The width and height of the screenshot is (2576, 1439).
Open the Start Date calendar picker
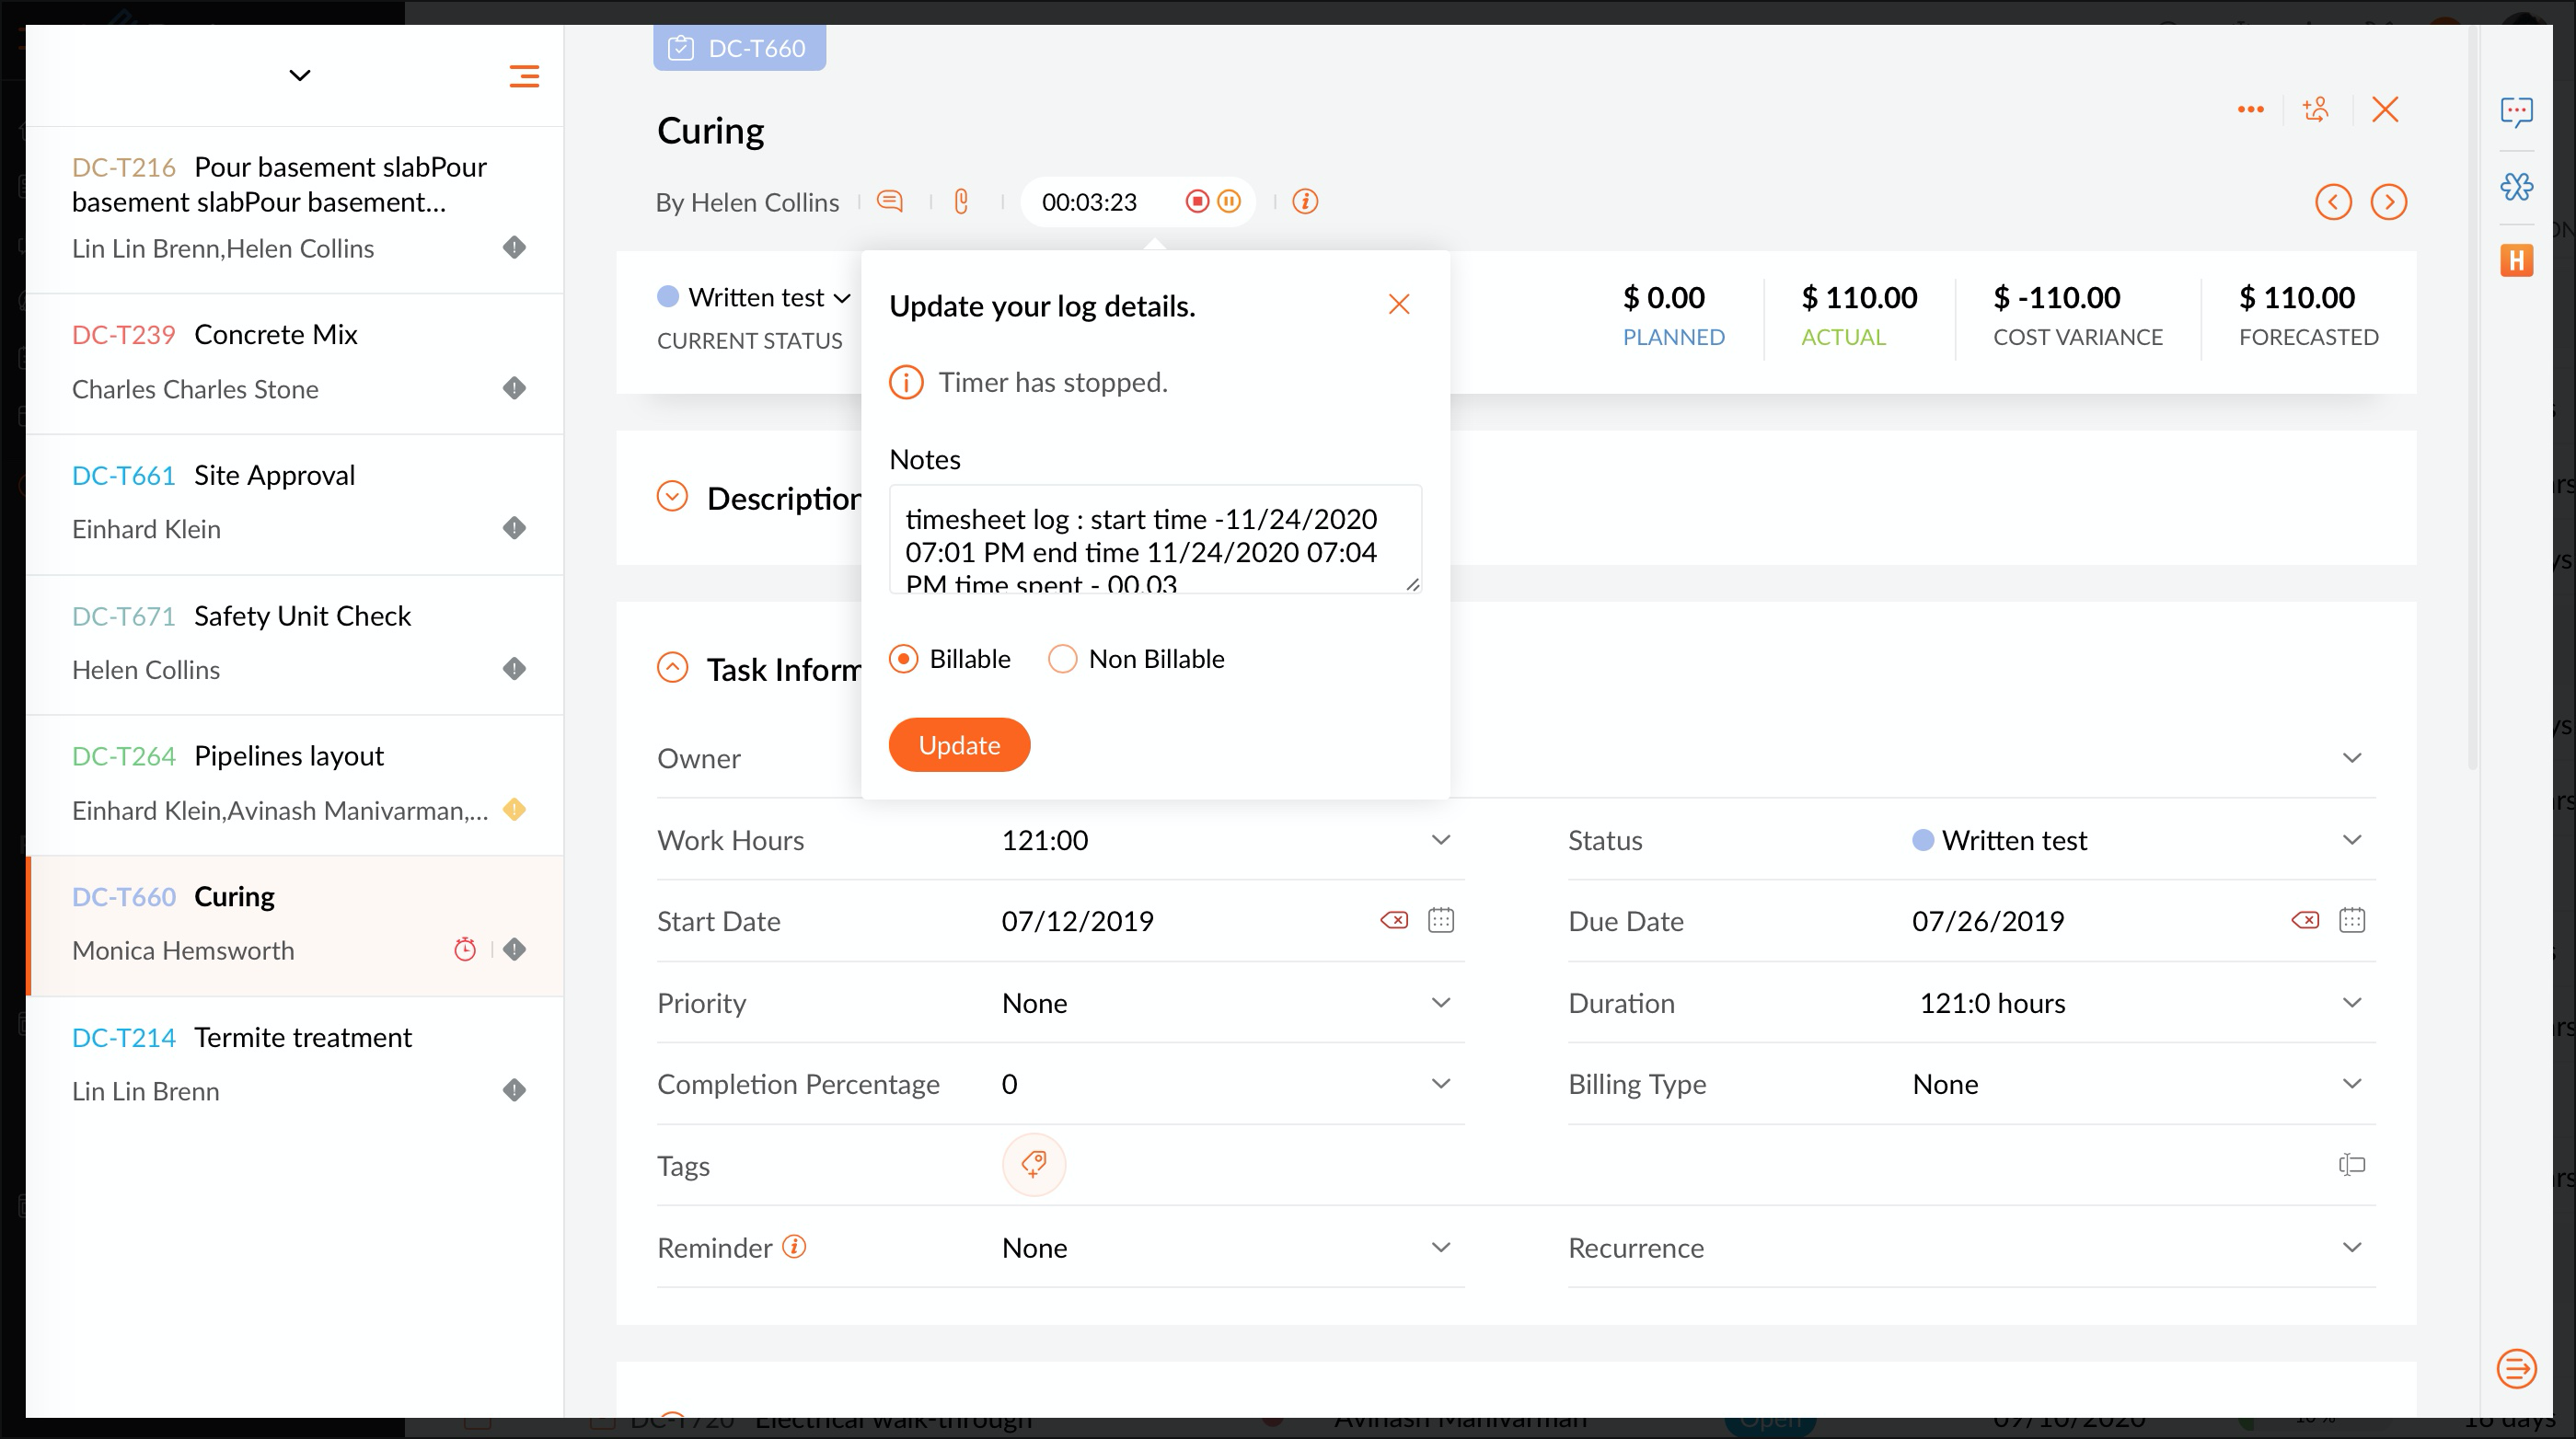point(1440,920)
